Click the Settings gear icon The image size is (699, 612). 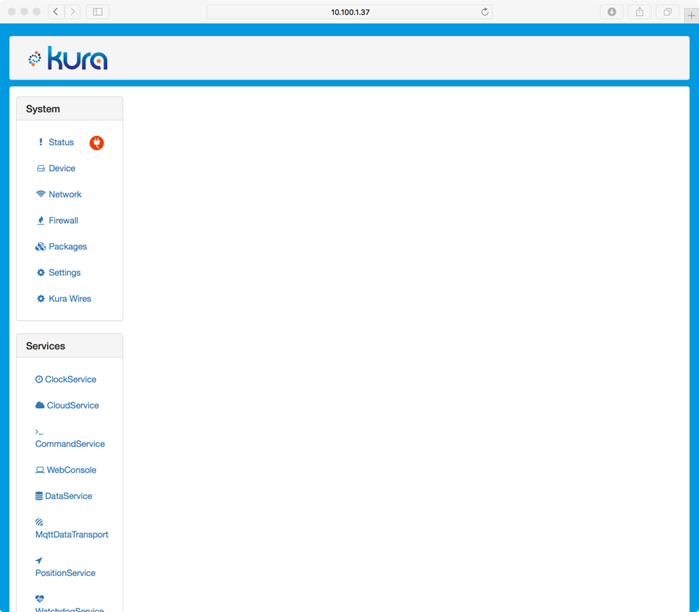point(41,272)
